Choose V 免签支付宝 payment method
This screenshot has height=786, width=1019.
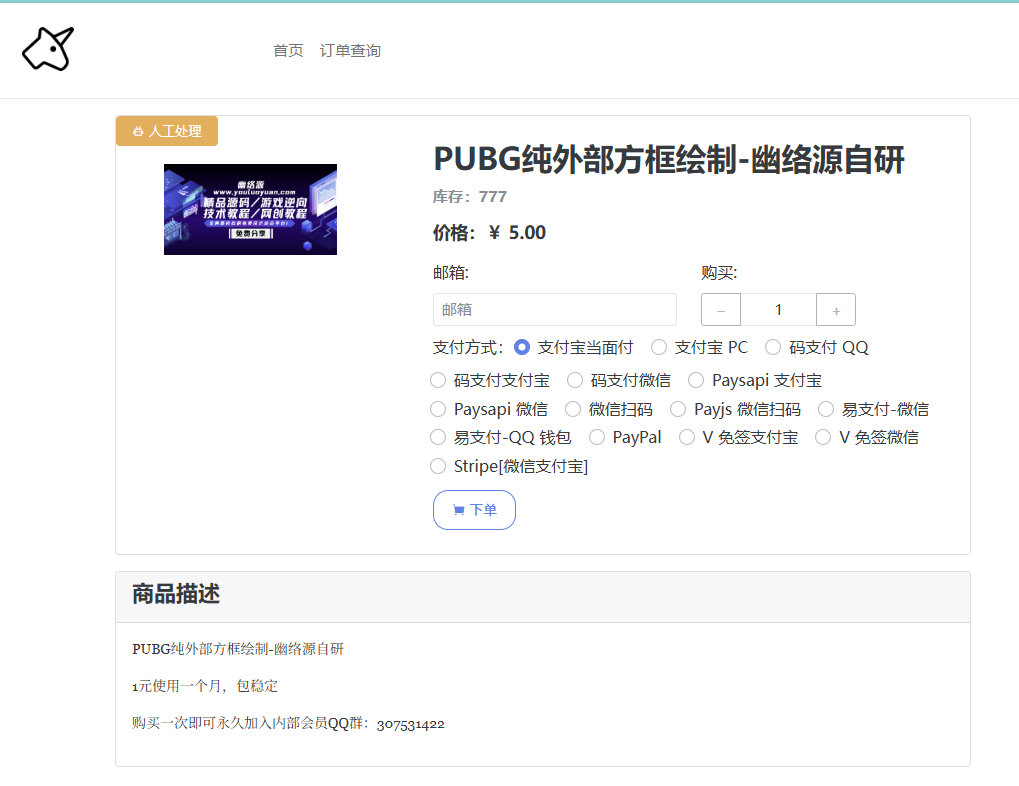coord(687,437)
